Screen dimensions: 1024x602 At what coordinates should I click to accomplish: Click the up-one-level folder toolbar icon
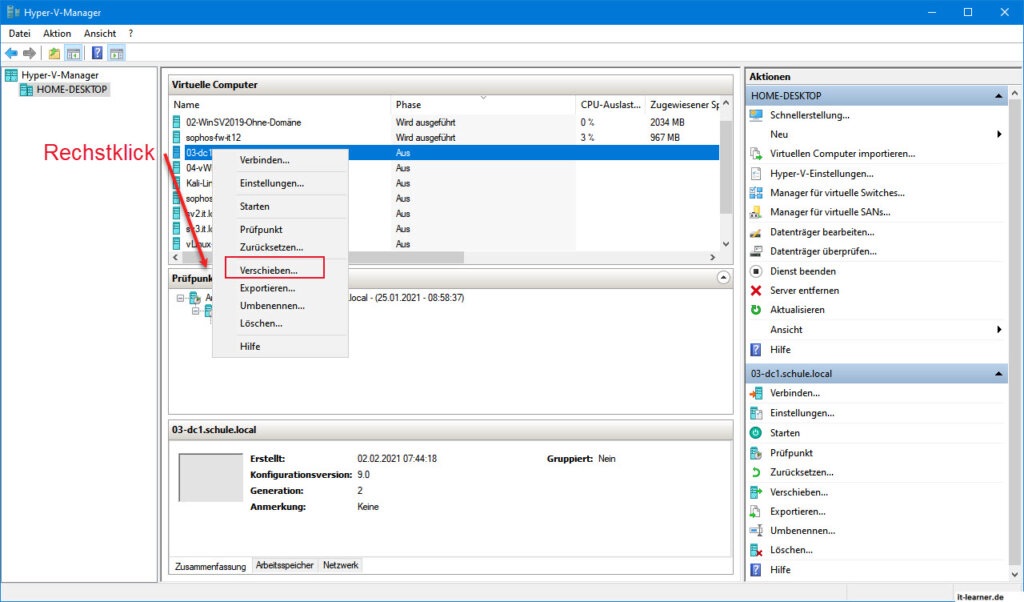point(54,54)
